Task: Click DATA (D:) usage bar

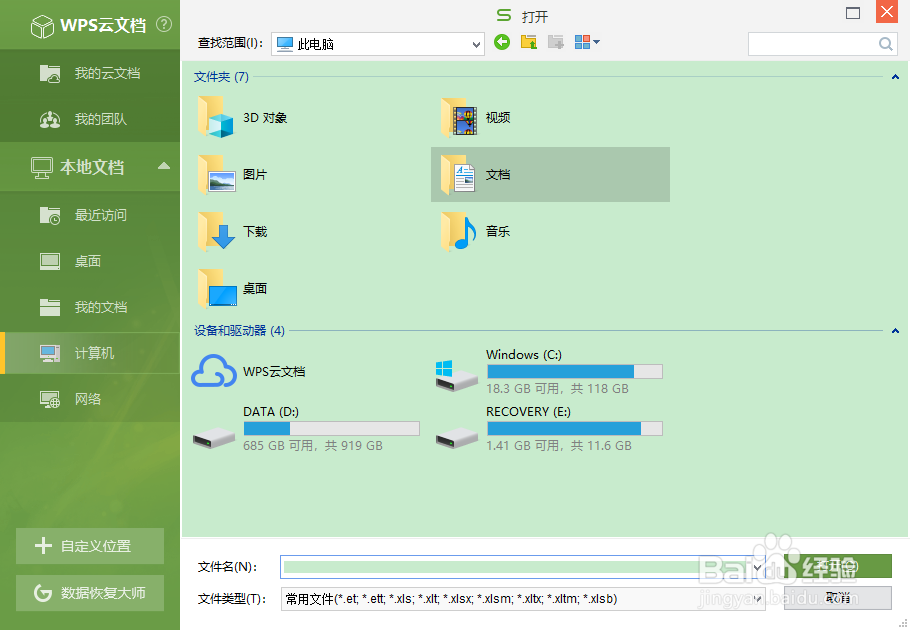Action: tap(331, 429)
